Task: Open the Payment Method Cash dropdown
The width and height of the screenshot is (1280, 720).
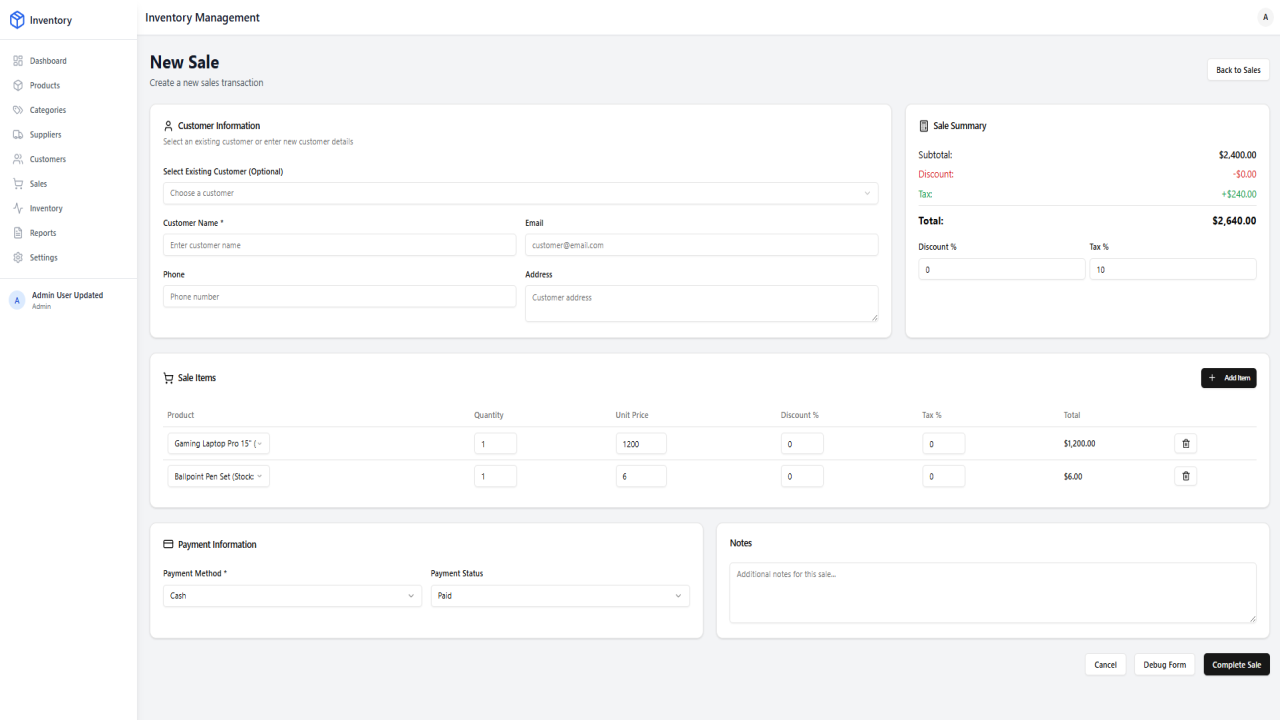Action: (x=293, y=596)
